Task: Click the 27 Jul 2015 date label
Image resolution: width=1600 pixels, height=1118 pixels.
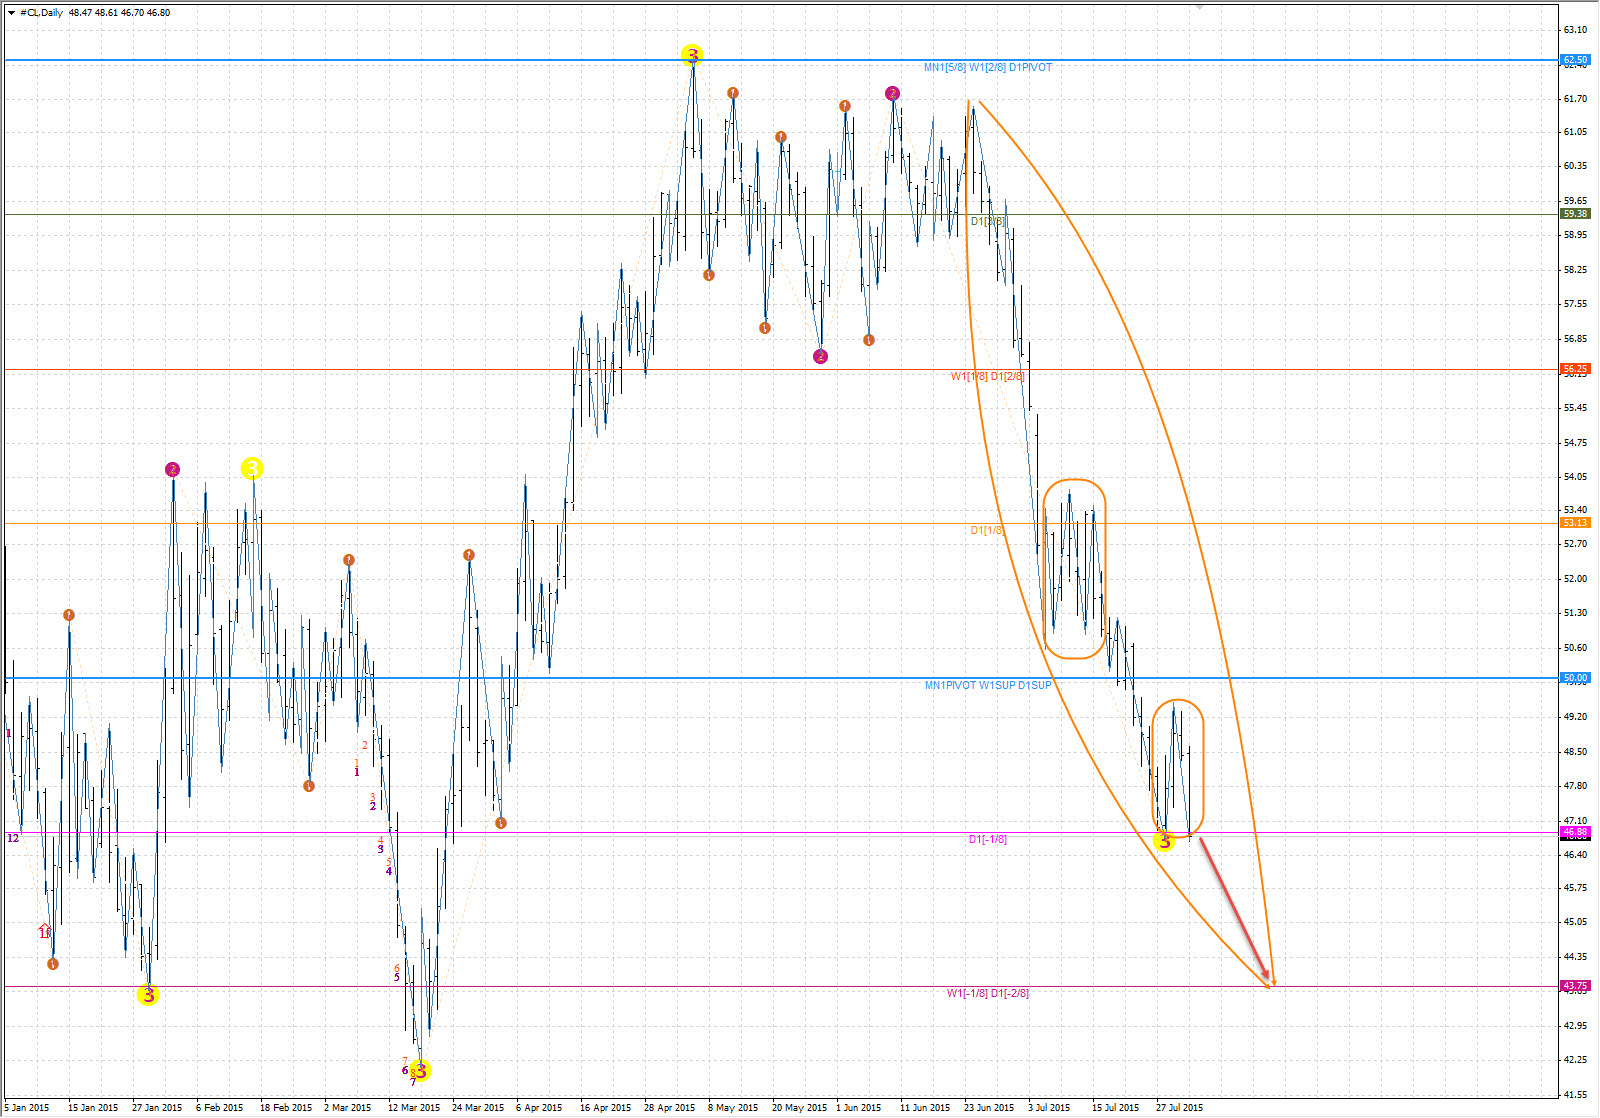Action: (1180, 1108)
